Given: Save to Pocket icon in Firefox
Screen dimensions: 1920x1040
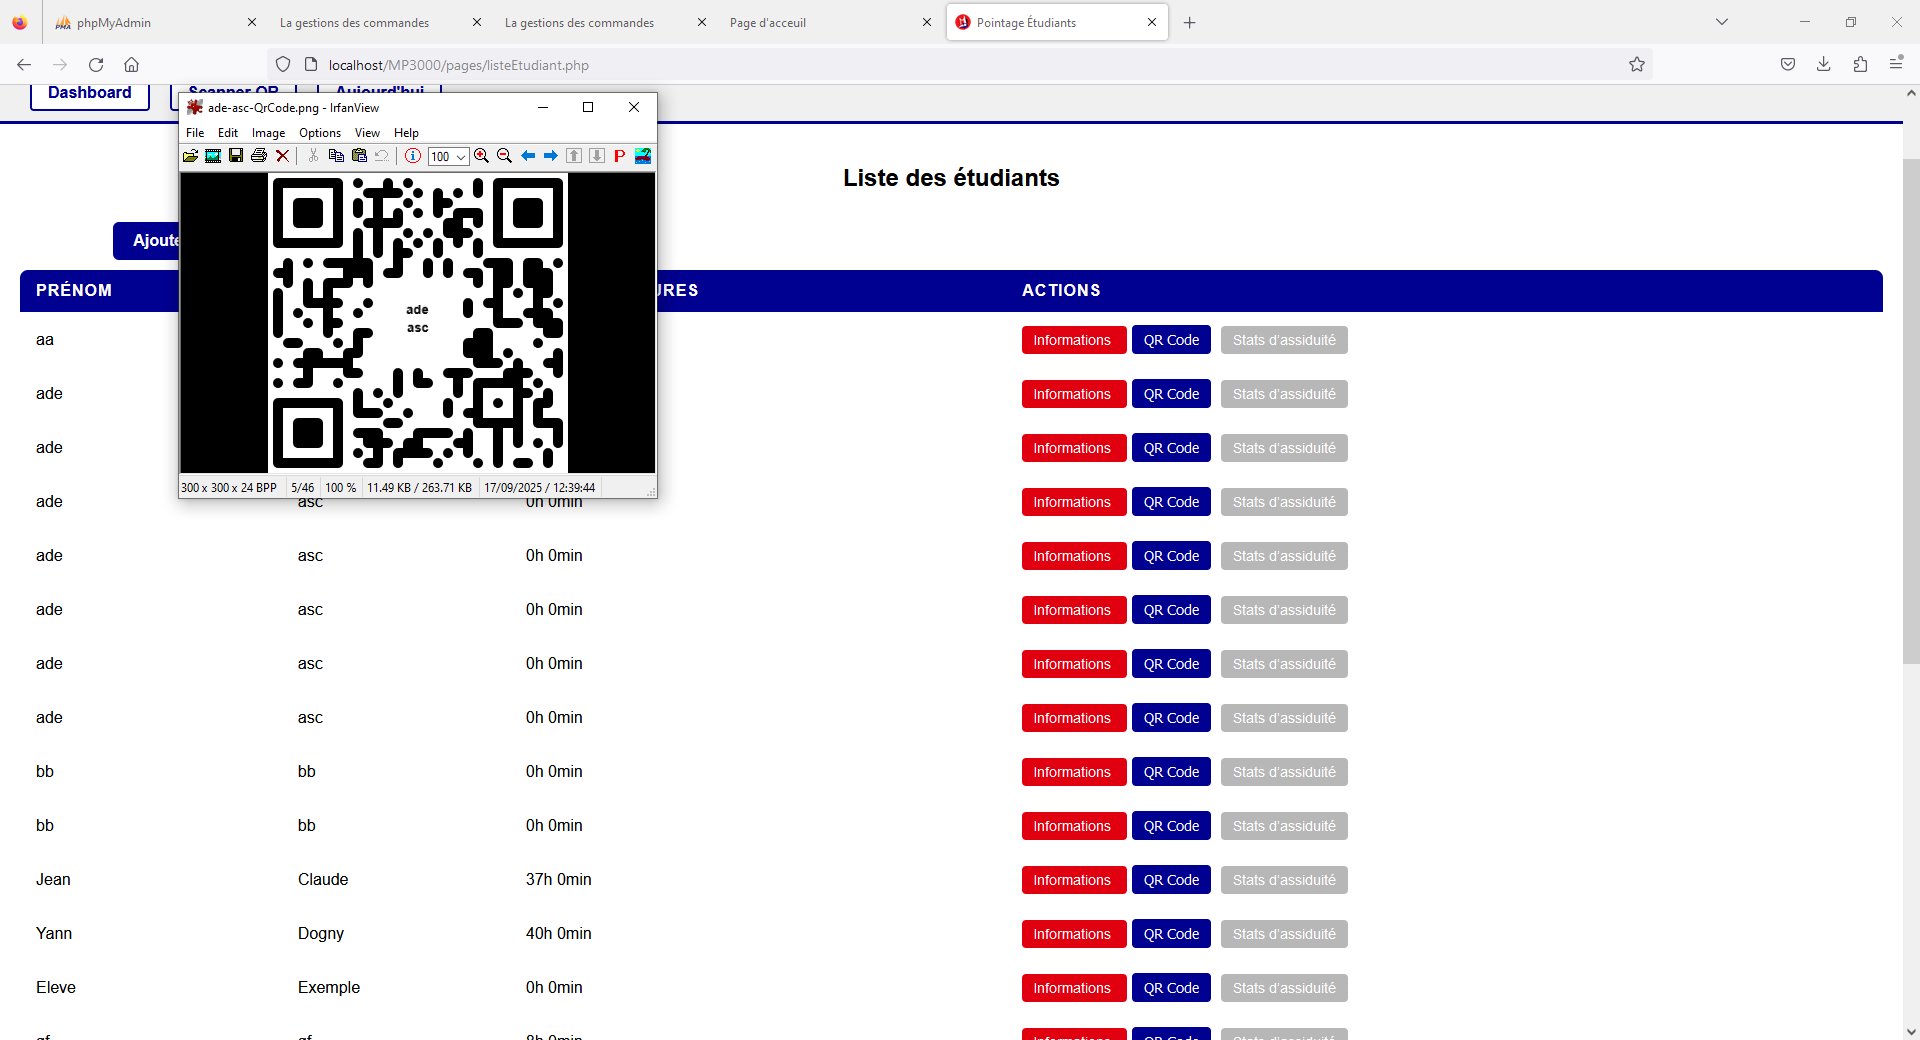Looking at the screenshot, I should [1788, 64].
